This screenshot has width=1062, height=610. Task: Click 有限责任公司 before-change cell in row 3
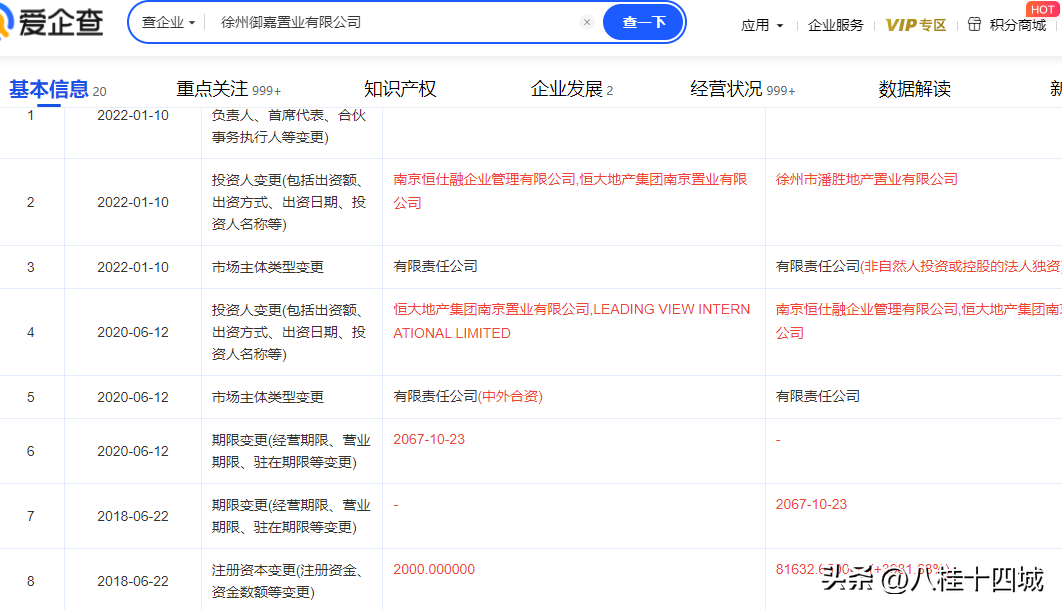click(574, 267)
